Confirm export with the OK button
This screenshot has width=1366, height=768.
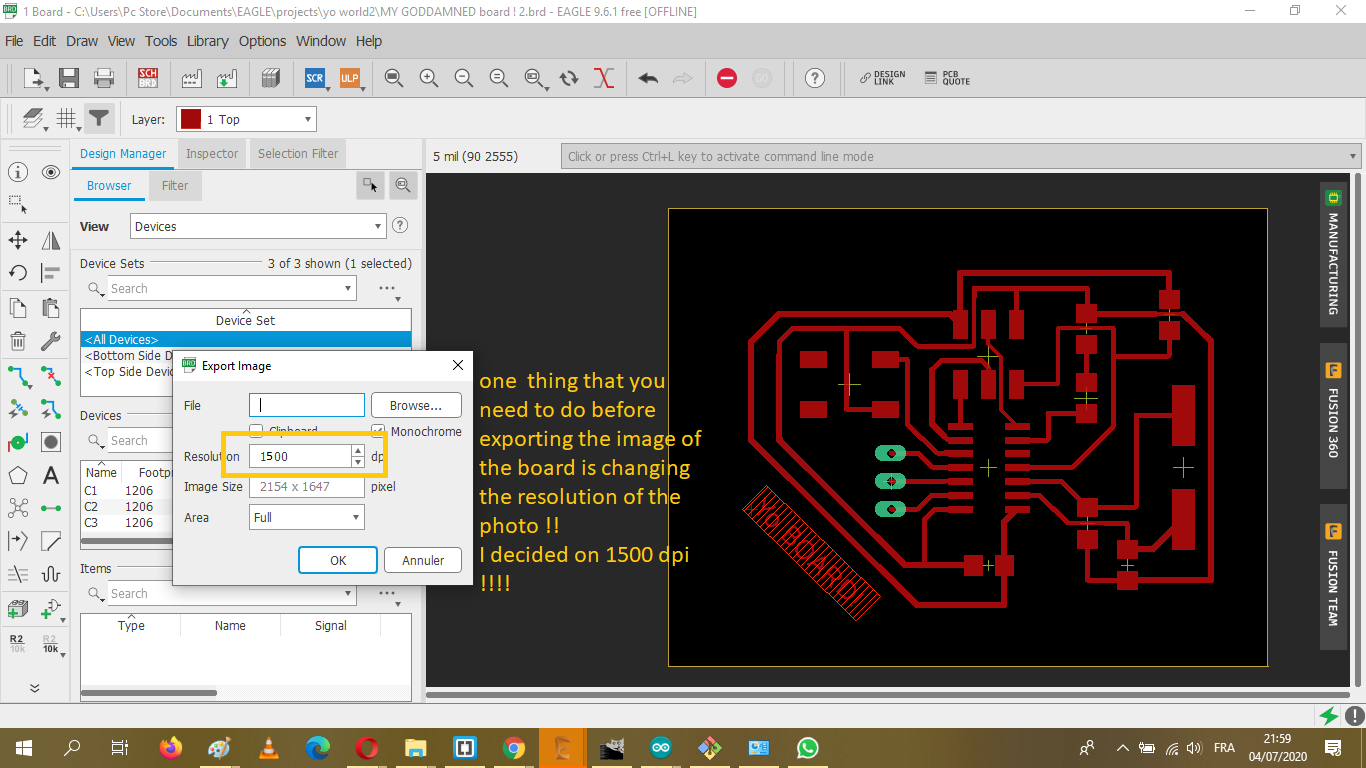pos(338,560)
